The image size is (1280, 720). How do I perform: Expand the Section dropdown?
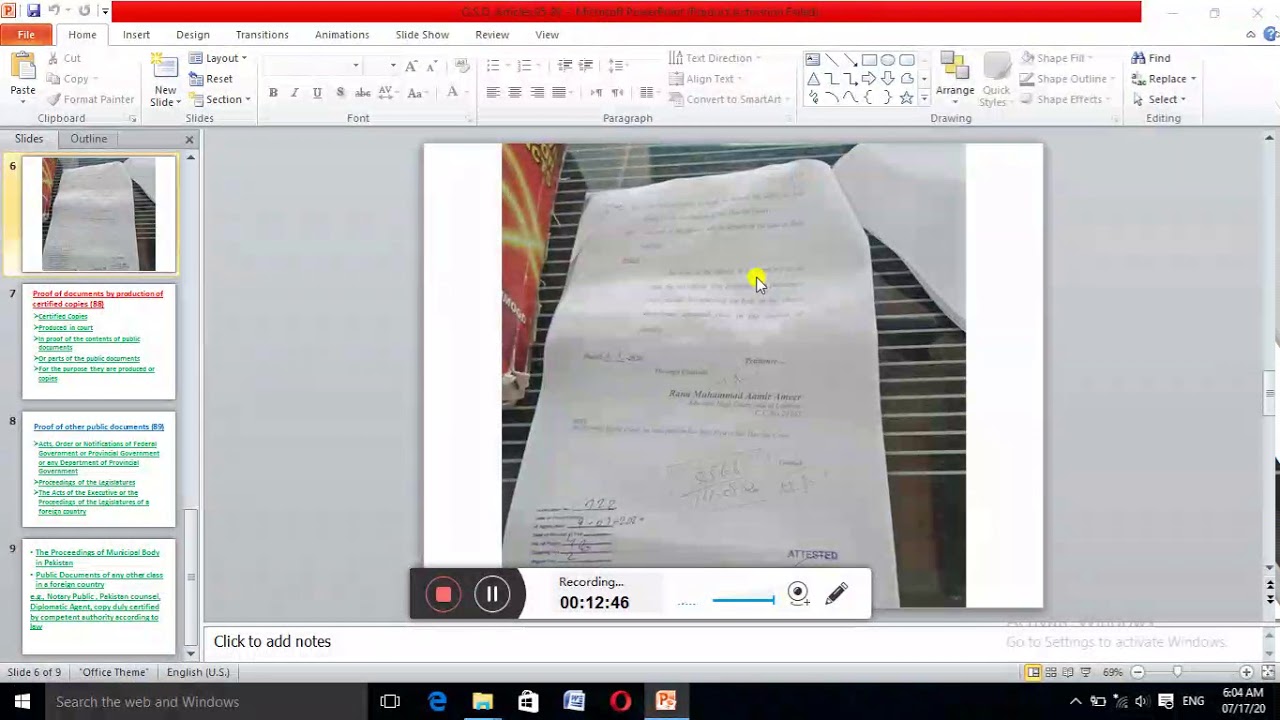coord(220,99)
